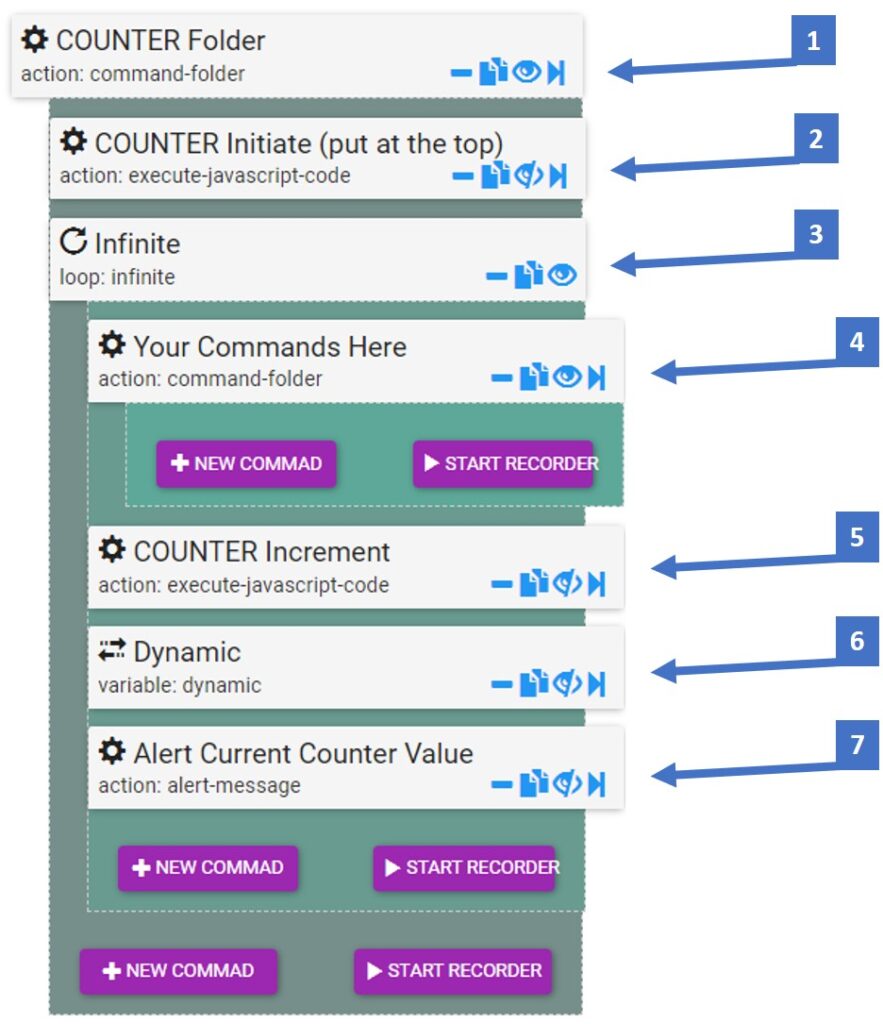Copy the Infinite loop block

coord(528,275)
